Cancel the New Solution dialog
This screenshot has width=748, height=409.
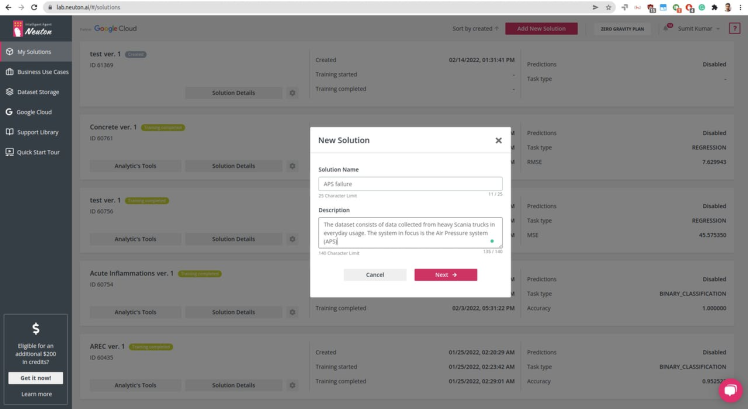[375, 275]
